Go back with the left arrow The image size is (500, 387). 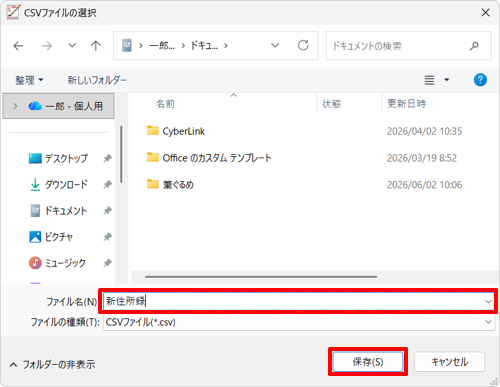pos(18,46)
